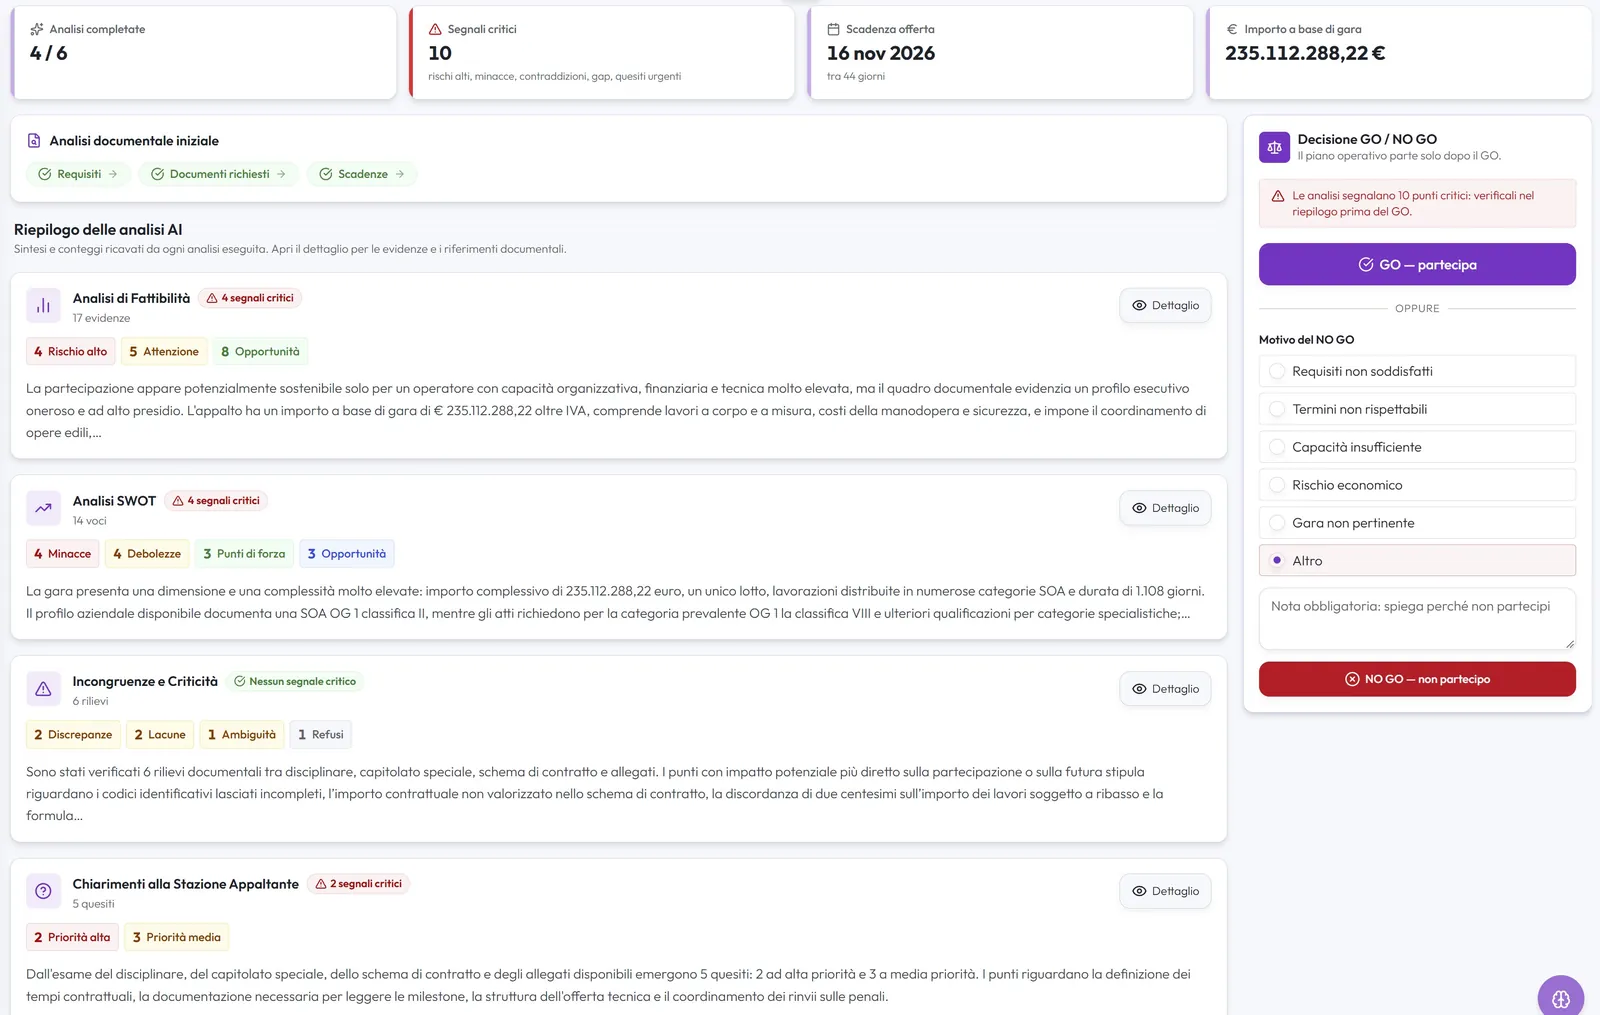Viewport: 1600px width, 1015px height.
Task: Click the 4 Debolezze badge
Action: [x=147, y=554]
